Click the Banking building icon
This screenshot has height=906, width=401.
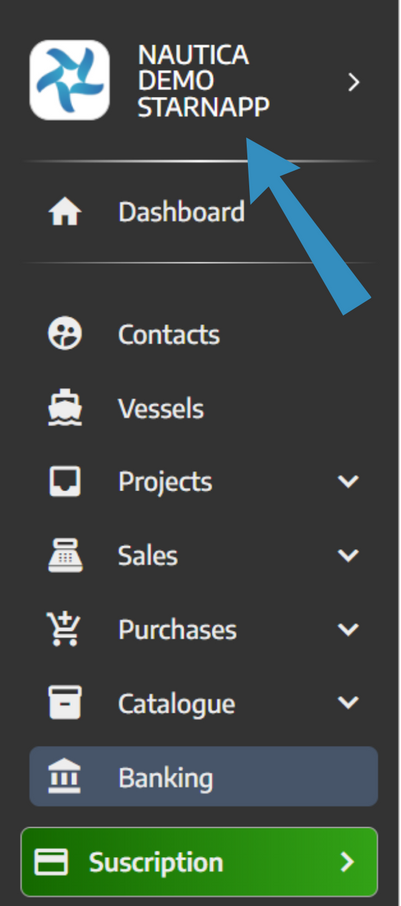pyautogui.click(x=65, y=777)
